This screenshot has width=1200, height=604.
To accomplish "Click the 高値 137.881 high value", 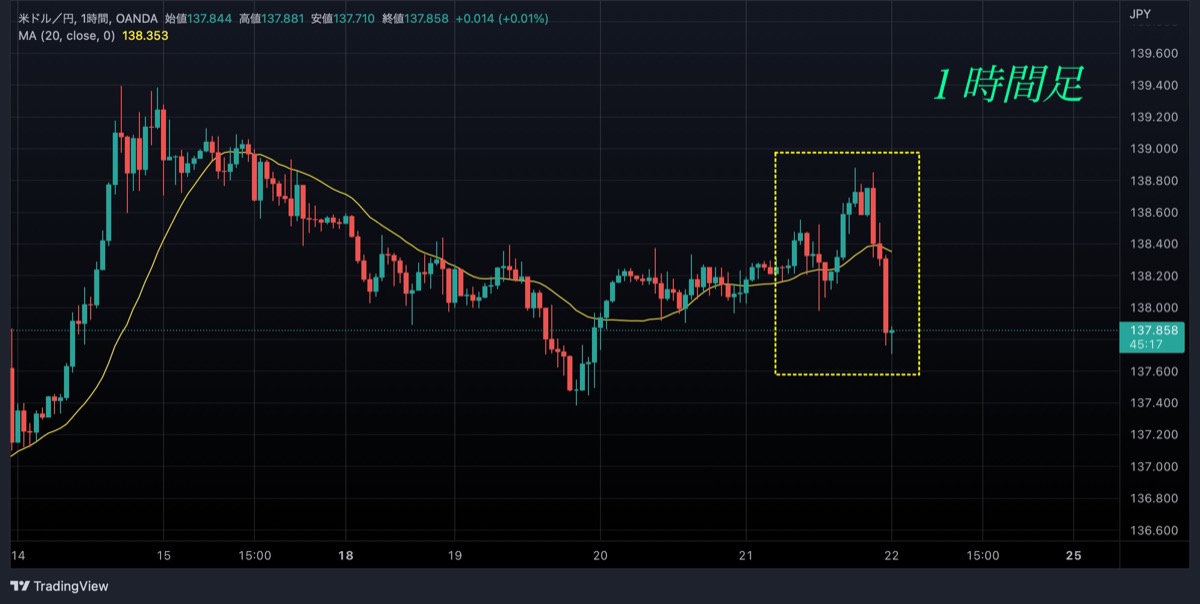I will pyautogui.click(x=271, y=18).
